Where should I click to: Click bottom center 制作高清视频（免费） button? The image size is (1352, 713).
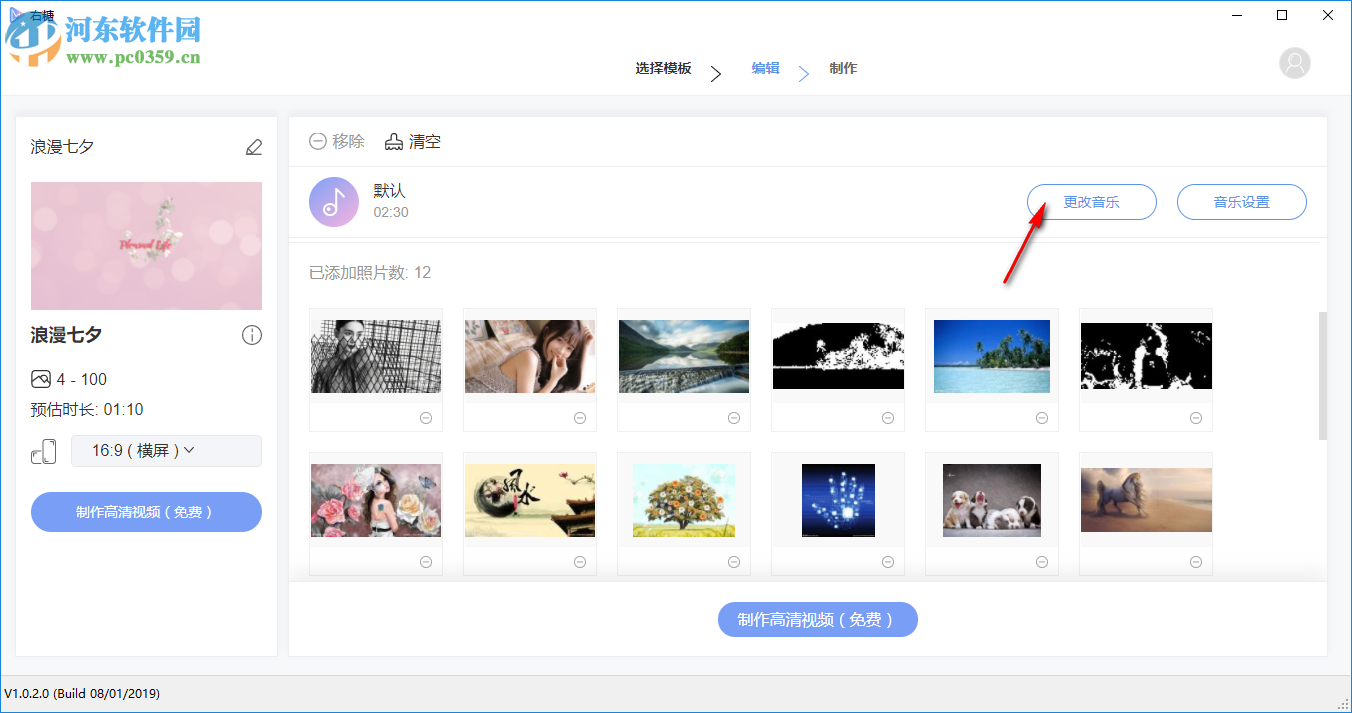tap(818, 620)
